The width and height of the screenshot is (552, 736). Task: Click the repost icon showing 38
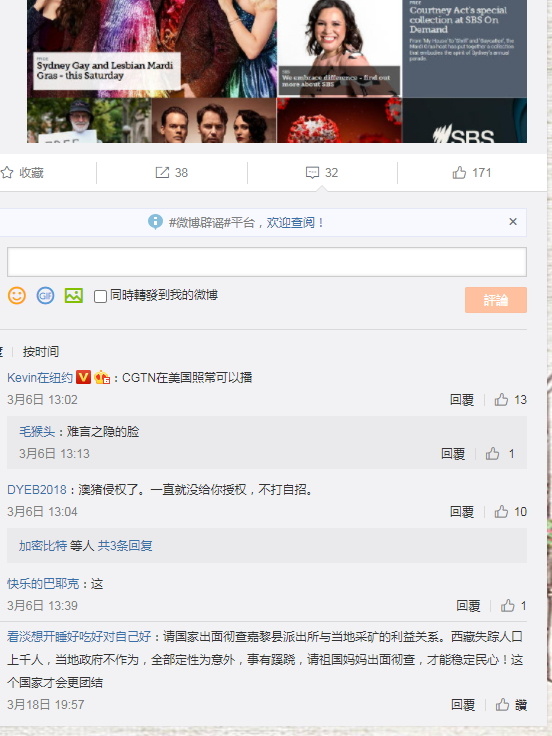162,173
